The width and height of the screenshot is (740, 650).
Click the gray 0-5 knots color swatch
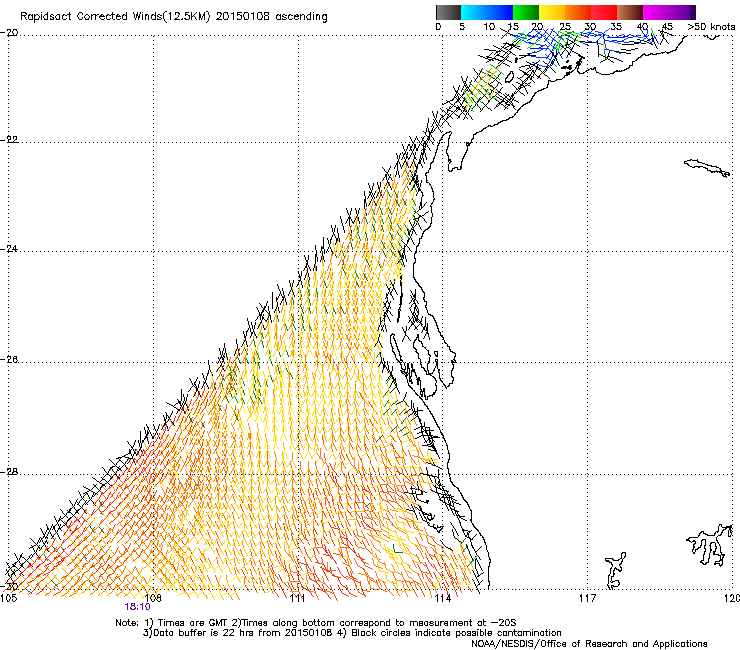click(x=448, y=12)
